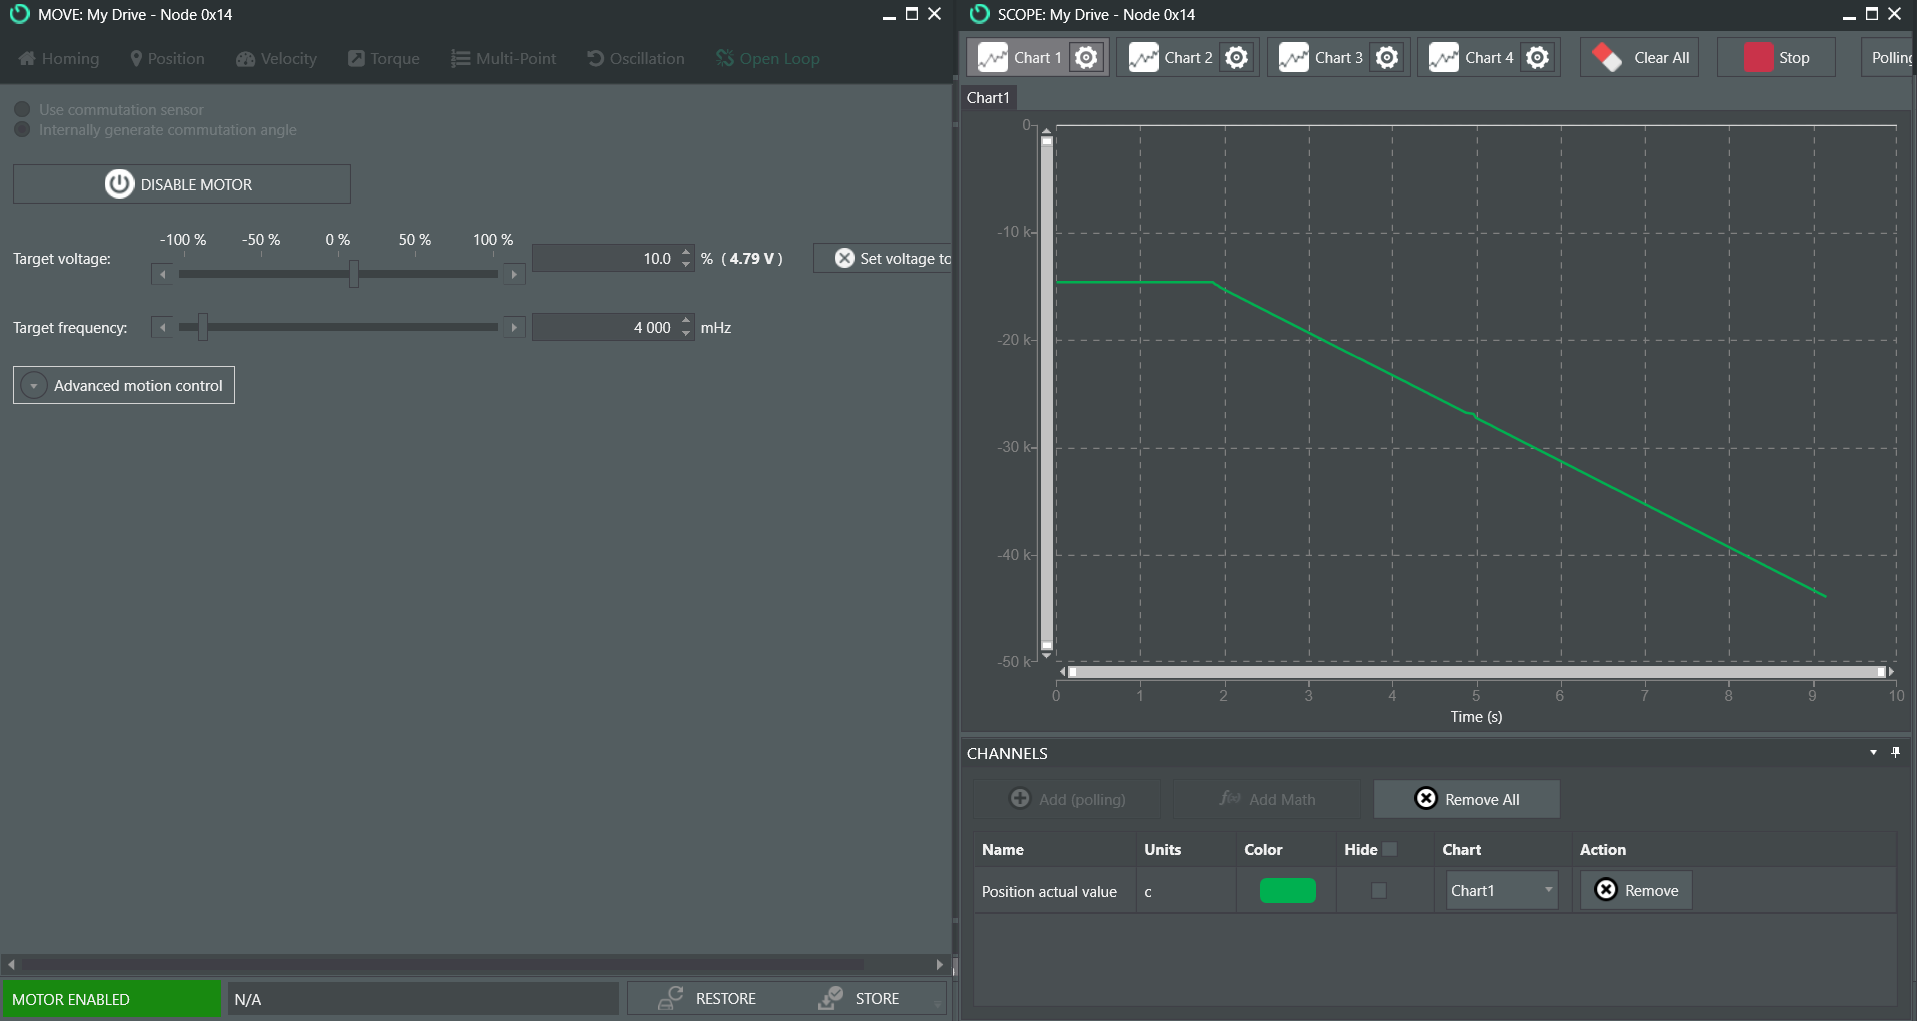Switch to the Torque tab
1917x1021 pixels.
(x=383, y=58)
